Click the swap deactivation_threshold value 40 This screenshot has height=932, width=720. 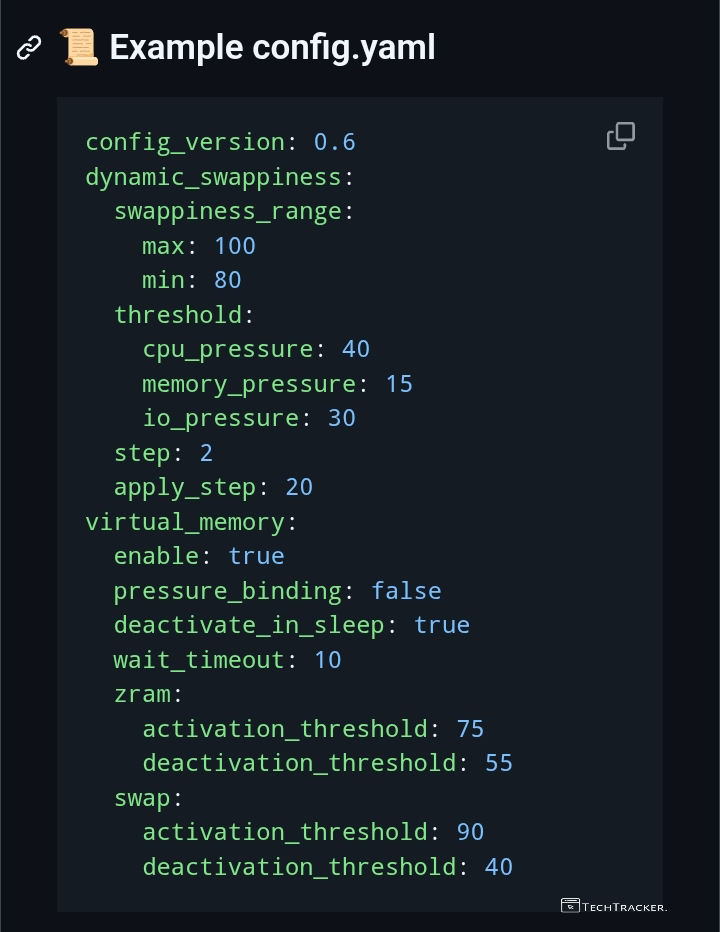[499, 866]
